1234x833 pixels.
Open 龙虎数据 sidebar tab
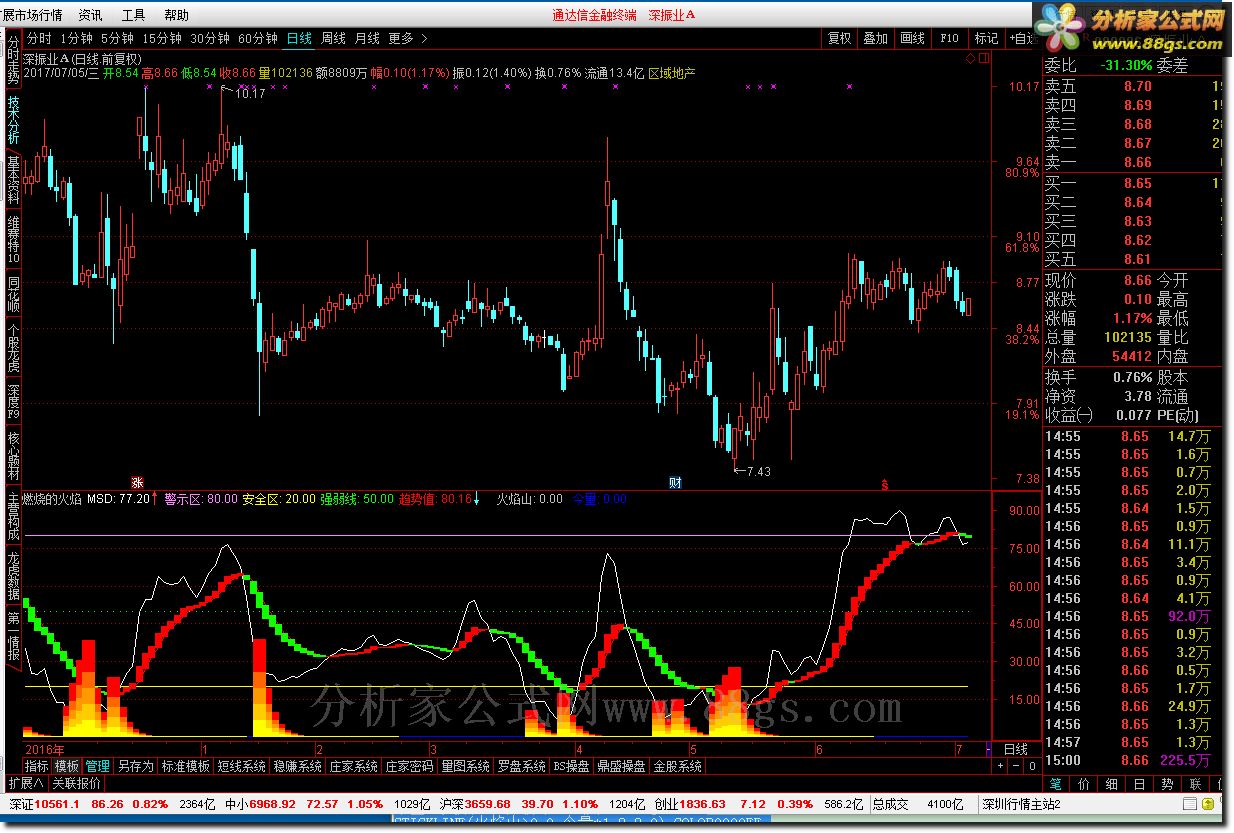tap(13, 574)
